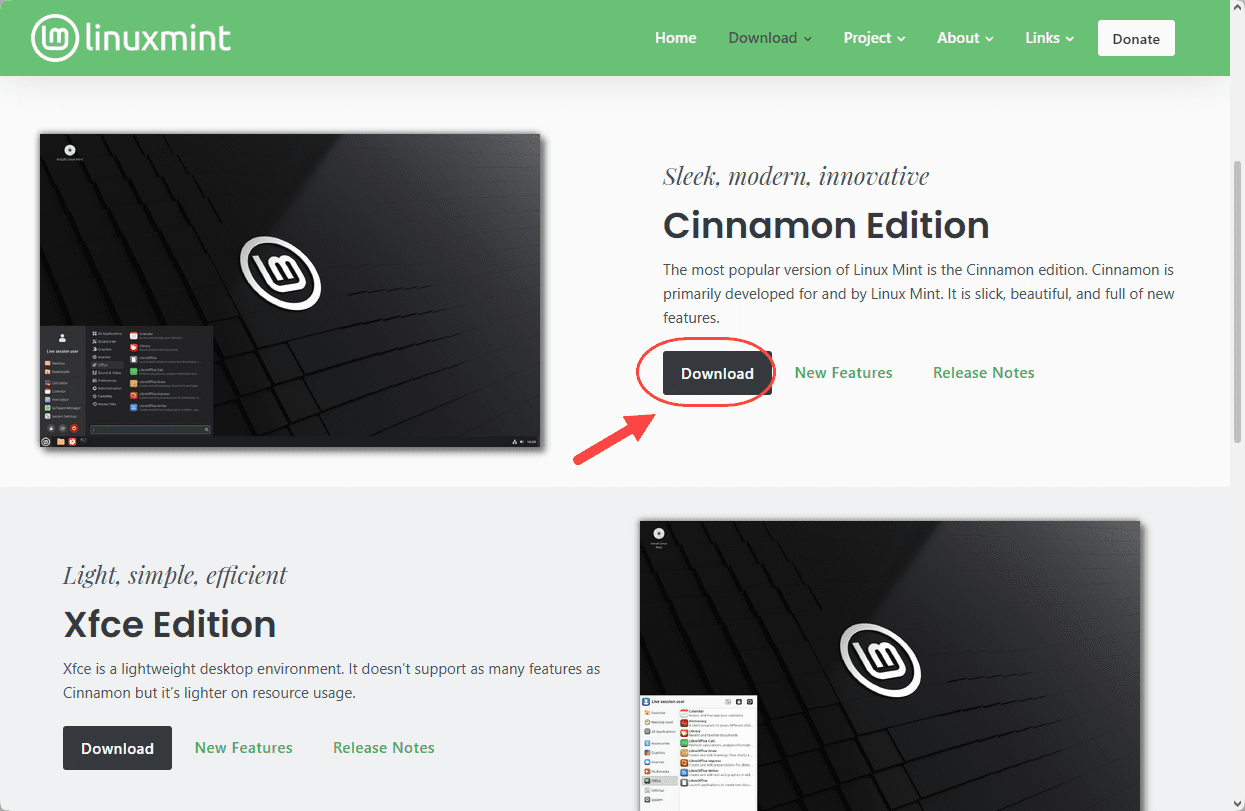View Xfce Edition New Features

coord(243,747)
